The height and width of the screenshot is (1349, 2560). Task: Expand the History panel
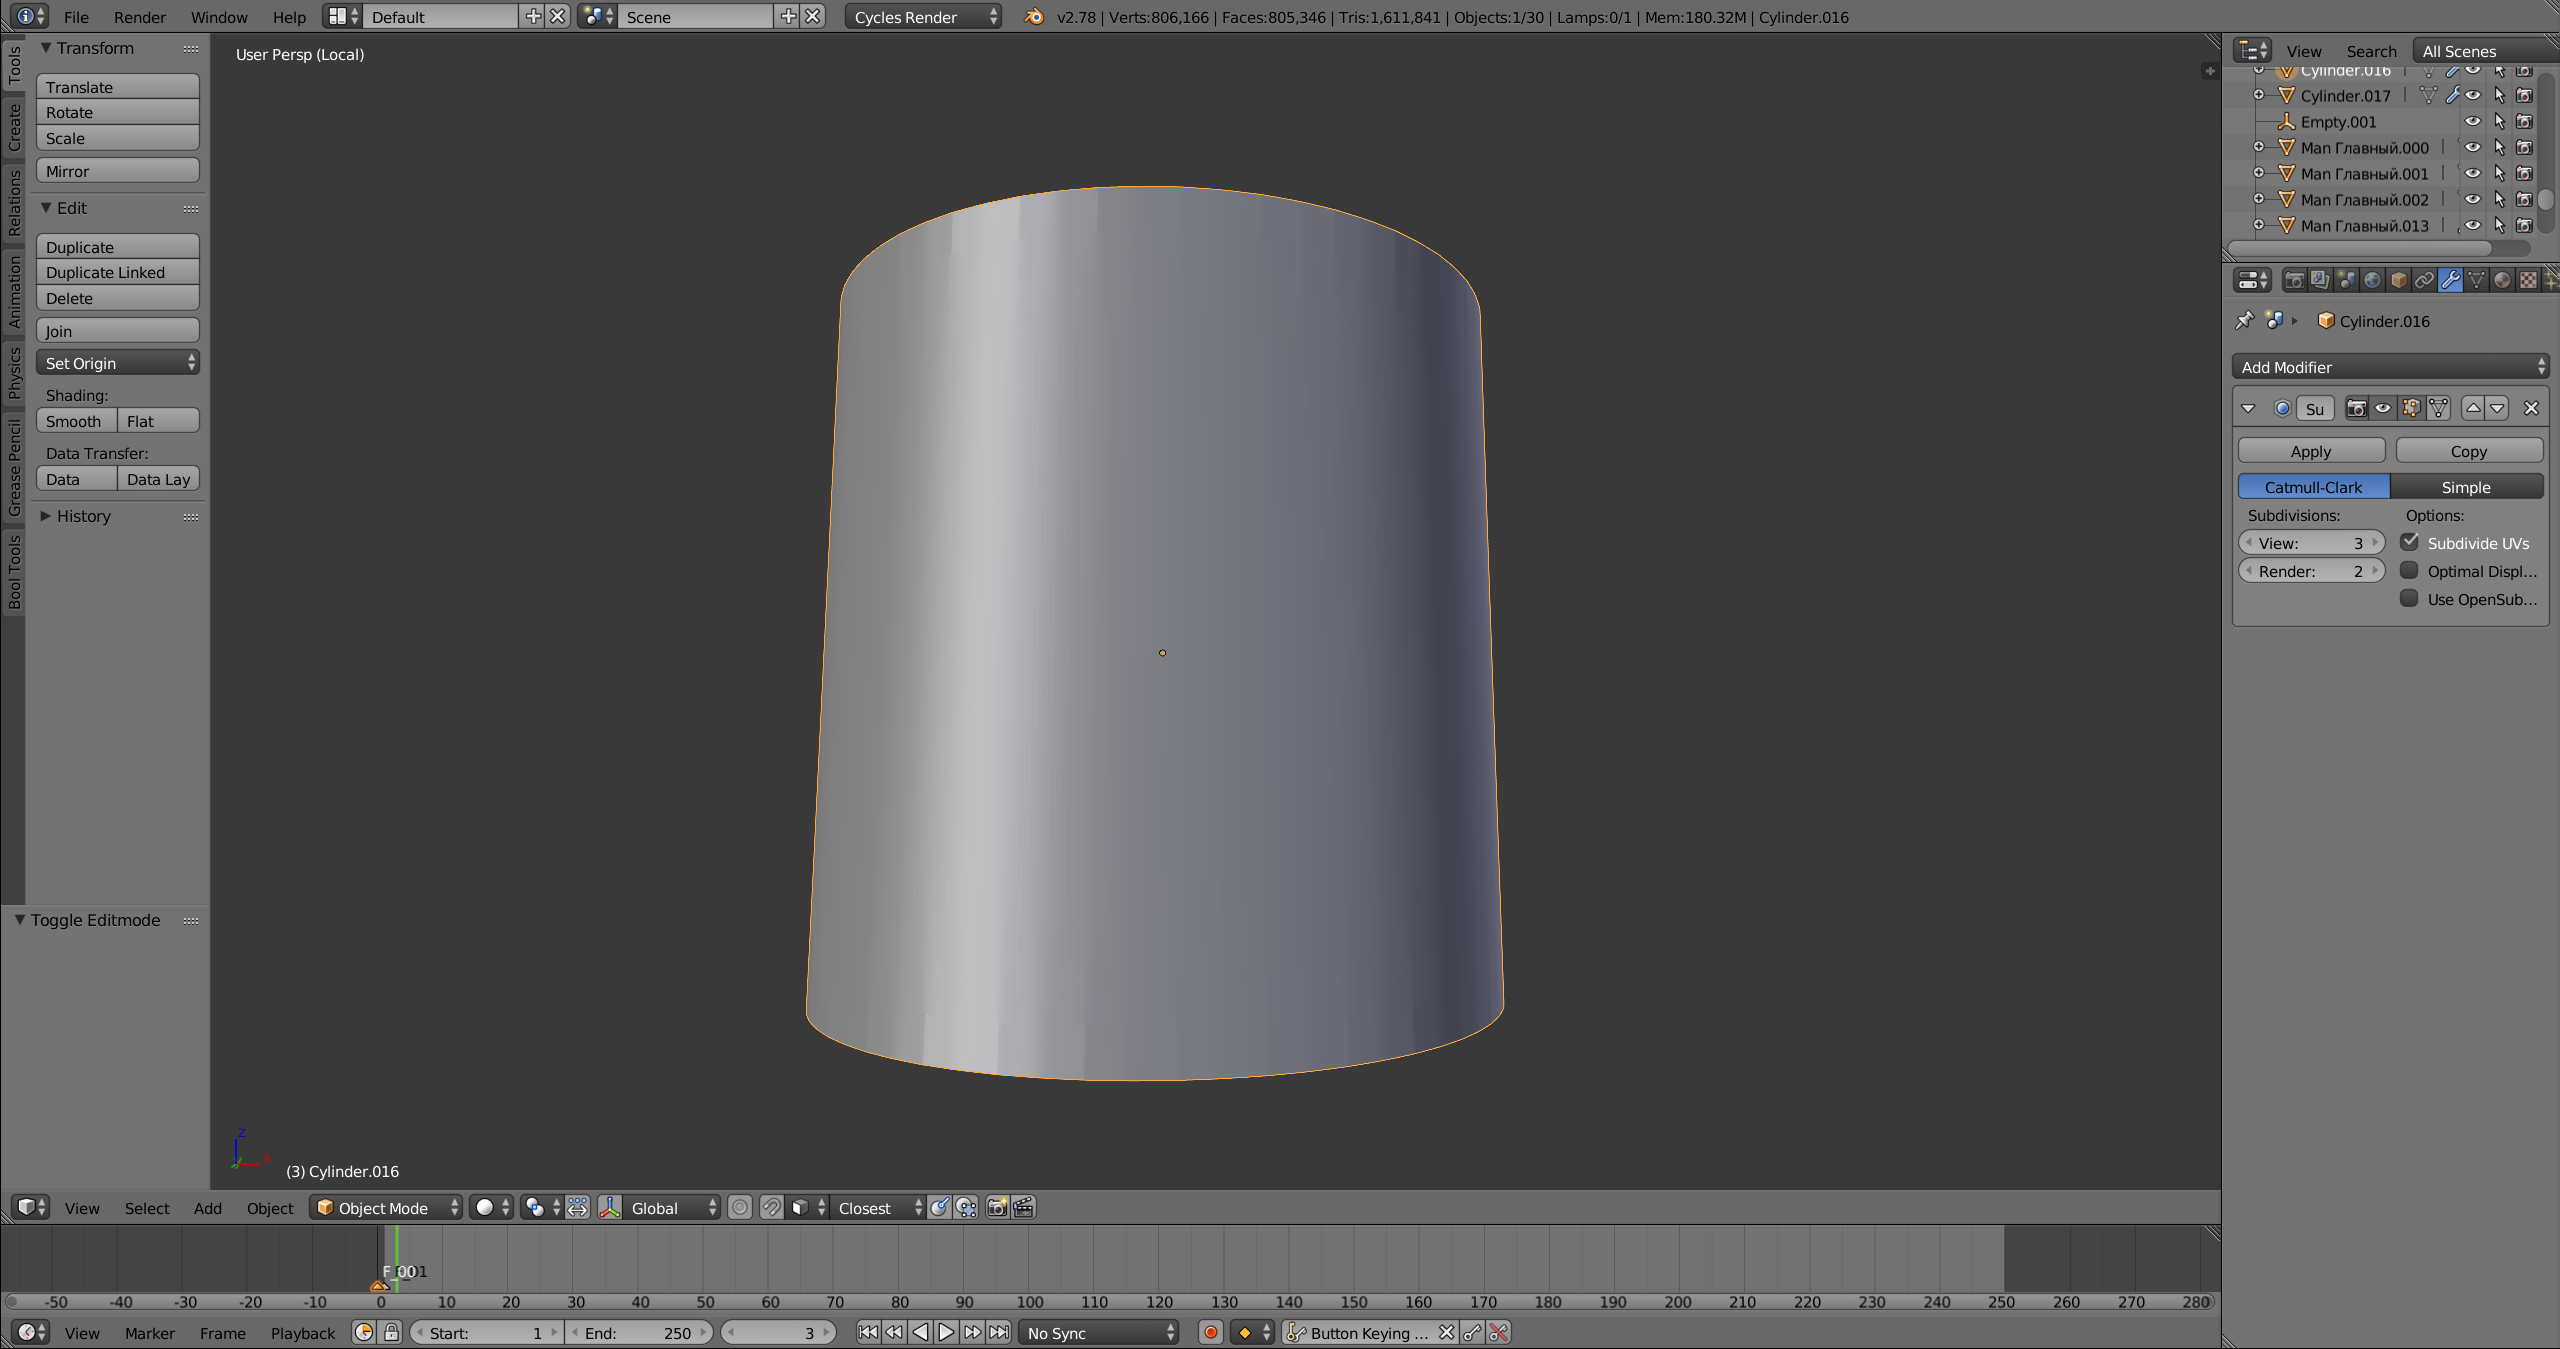click(83, 516)
